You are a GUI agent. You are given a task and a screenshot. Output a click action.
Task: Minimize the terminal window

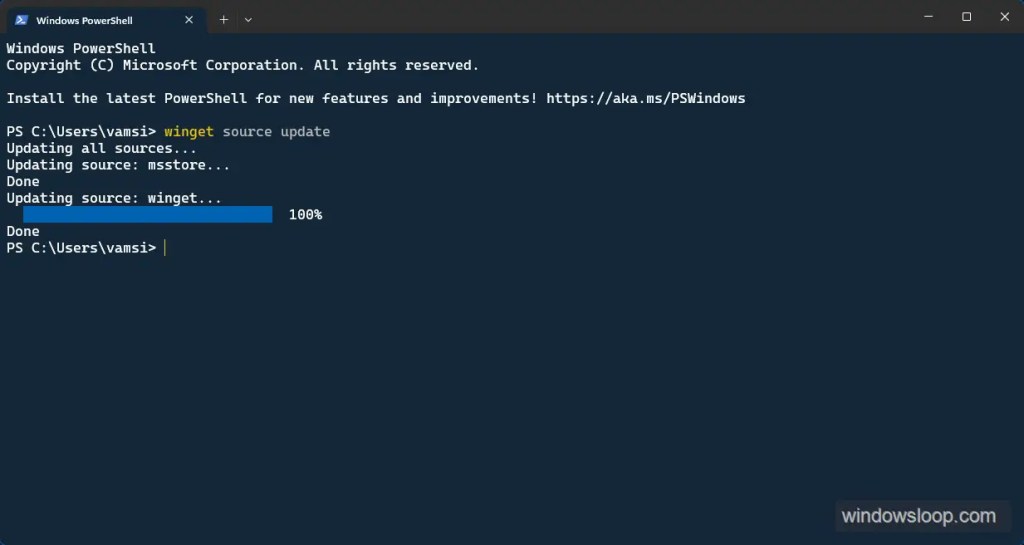coord(929,16)
